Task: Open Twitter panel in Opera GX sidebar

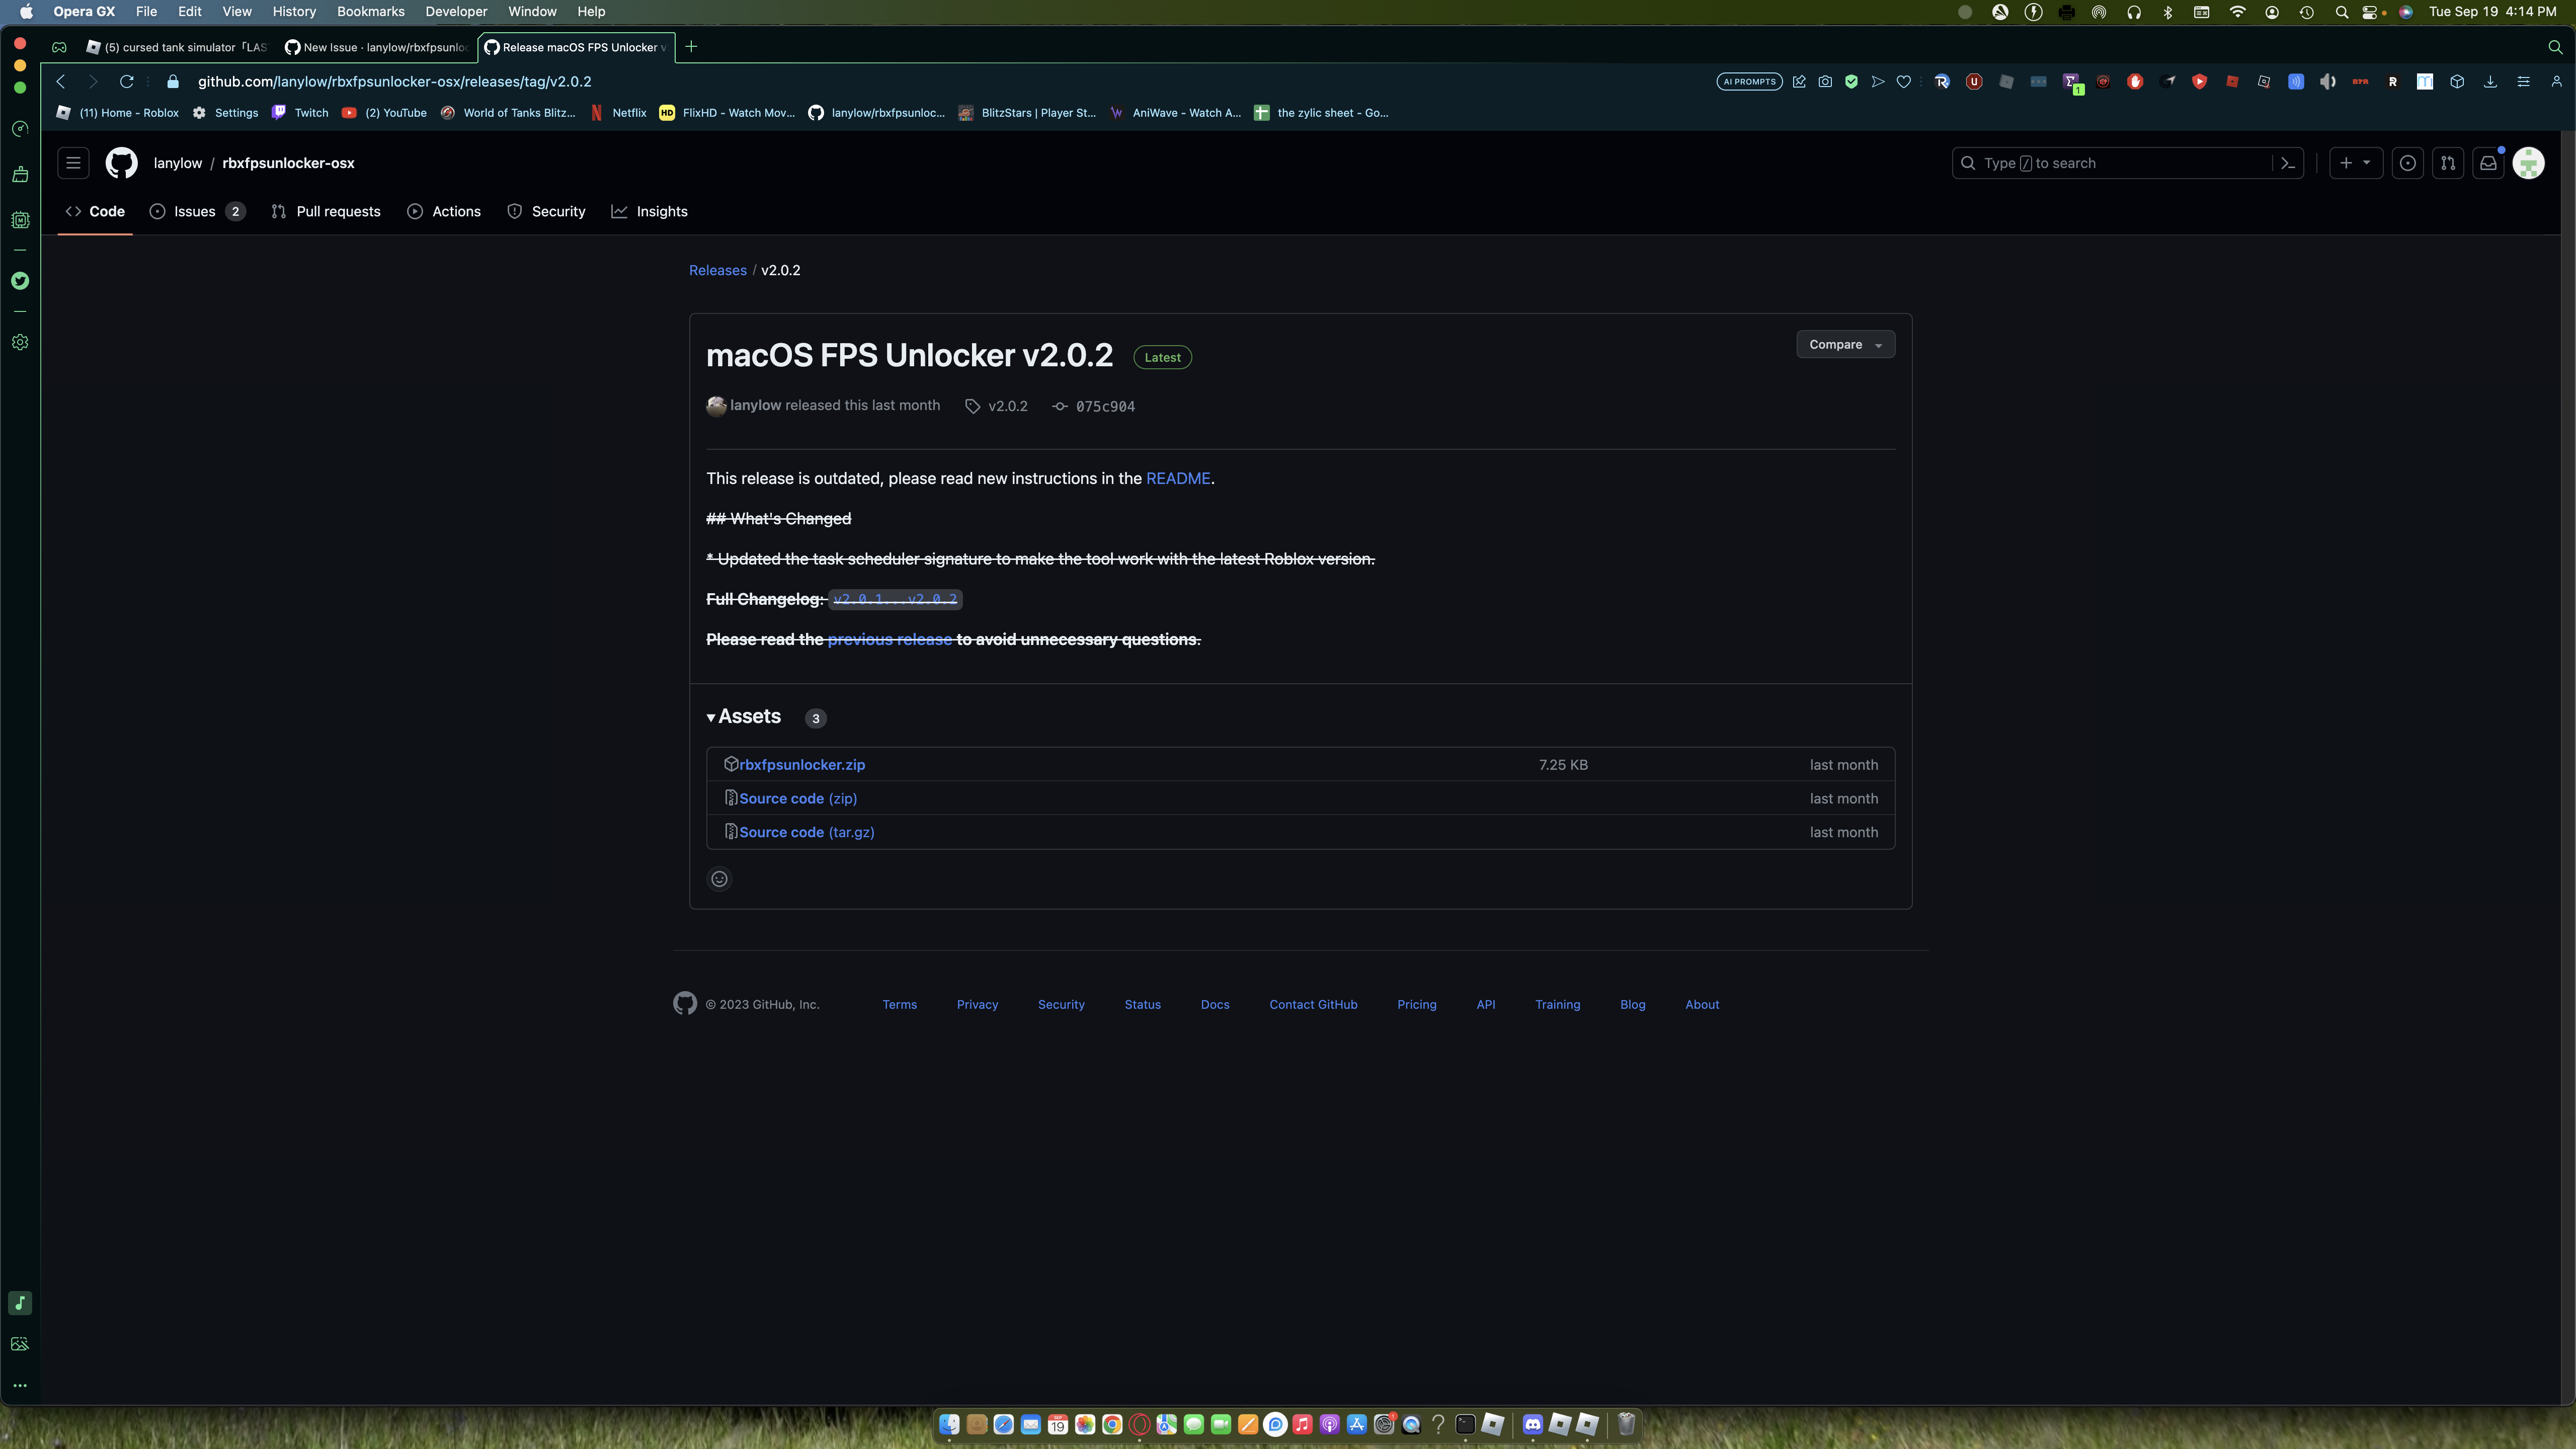Action: 20,281
